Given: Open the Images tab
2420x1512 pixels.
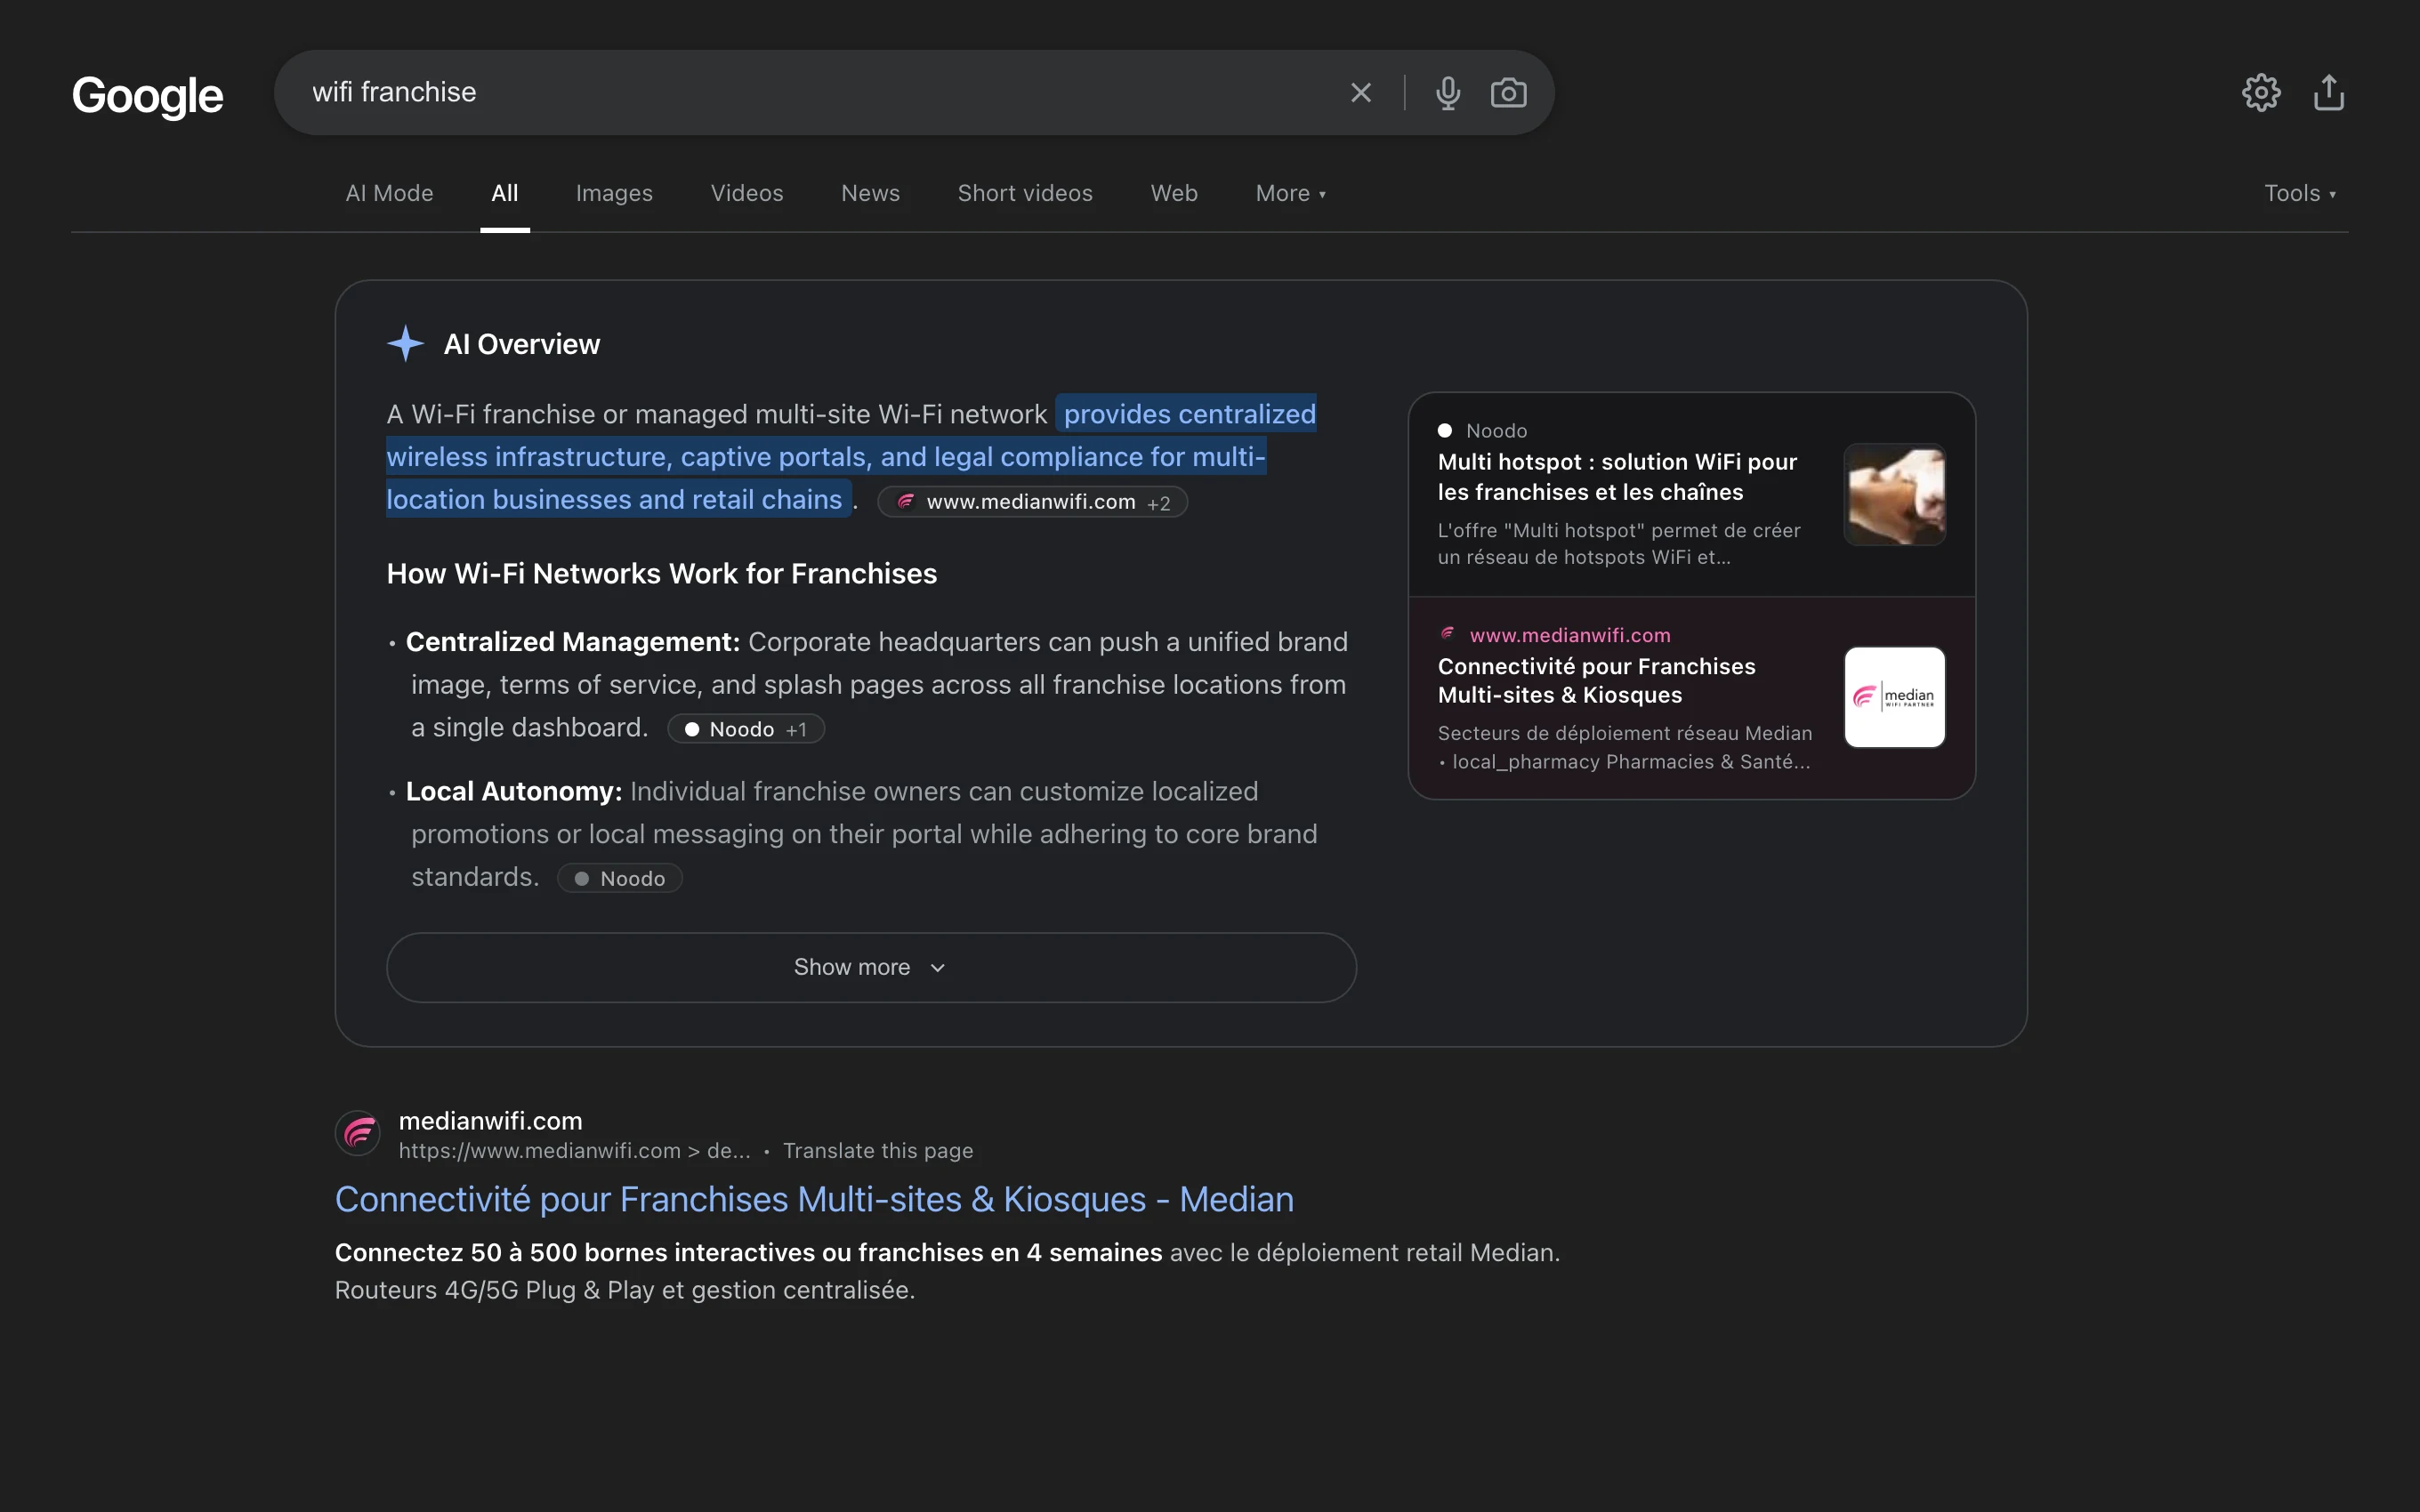Looking at the screenshot, I should point(614,193).
